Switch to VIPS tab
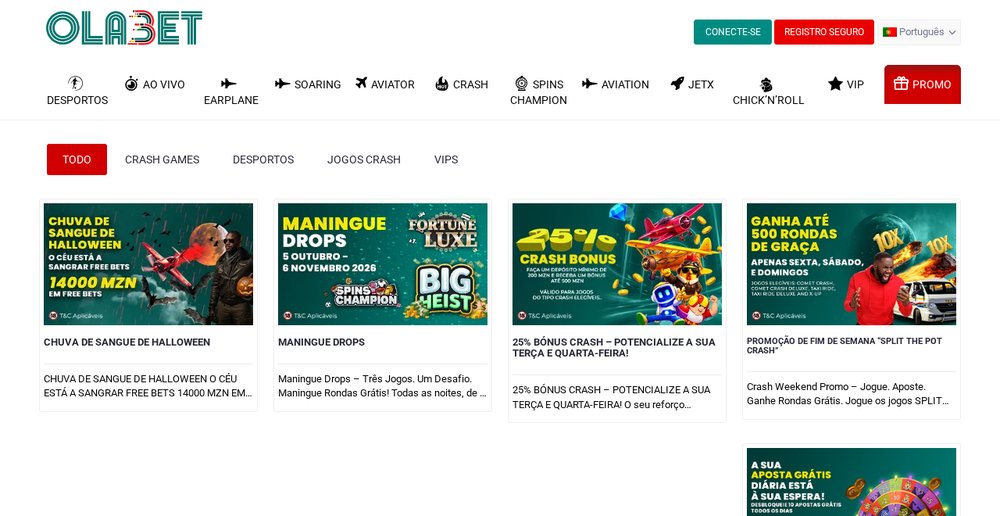 pos(446,159)
